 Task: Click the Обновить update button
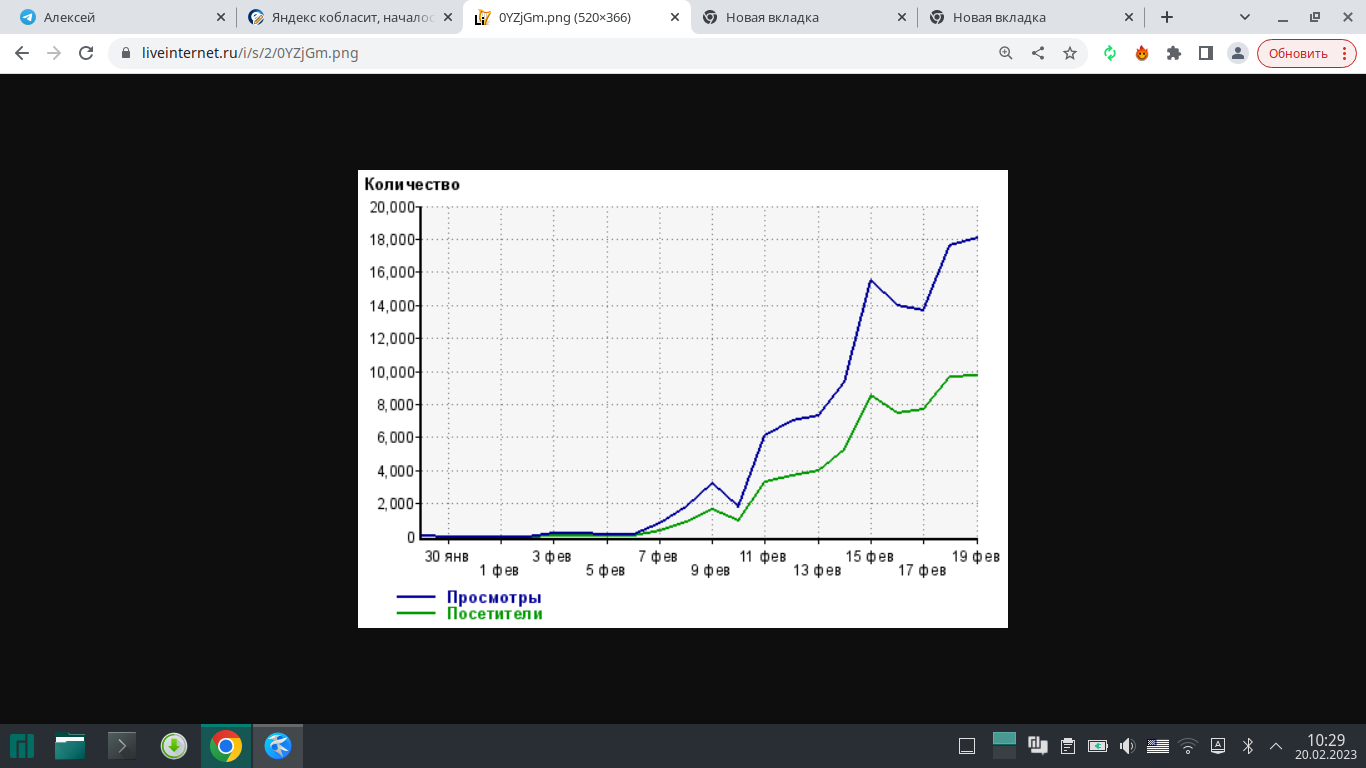click(x=1306, y=53)
